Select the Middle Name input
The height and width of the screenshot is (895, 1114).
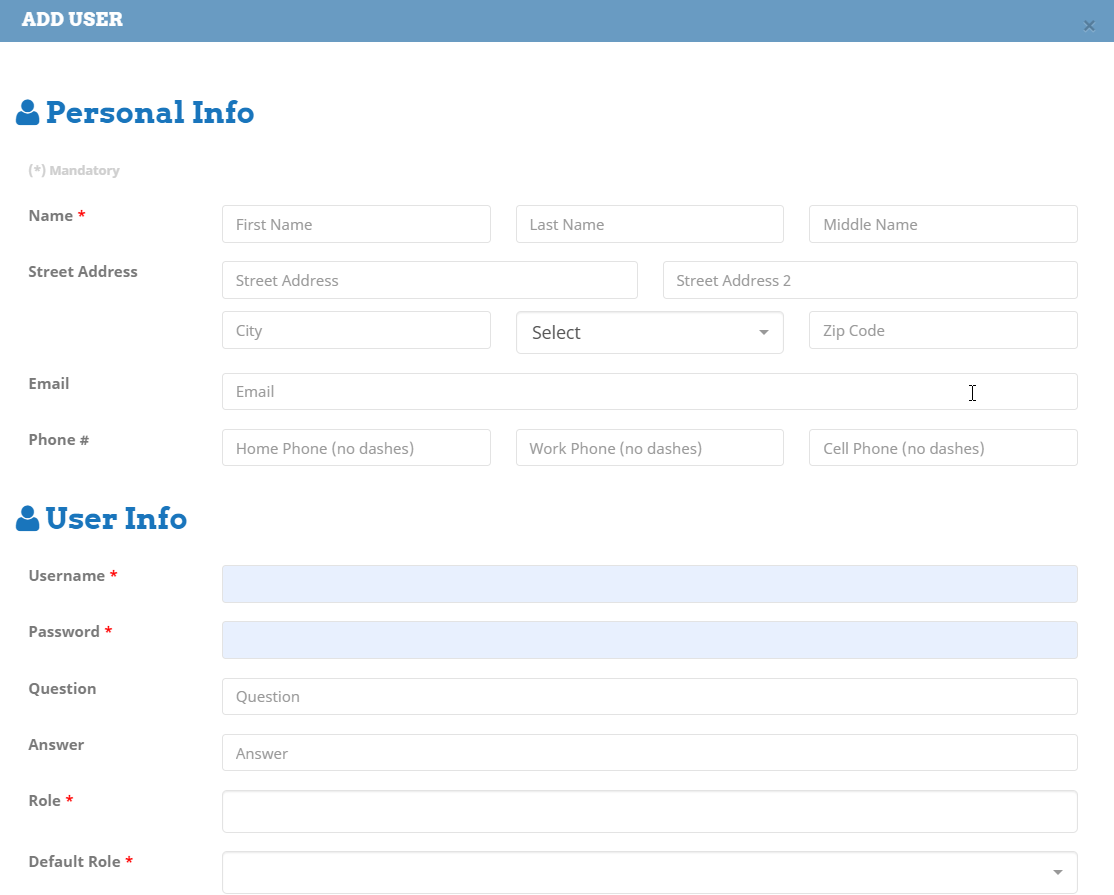point(942,224)
